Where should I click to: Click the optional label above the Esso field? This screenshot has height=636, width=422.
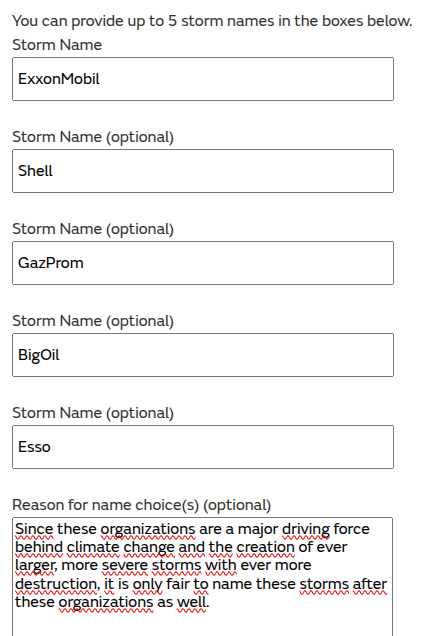point(93,413)
